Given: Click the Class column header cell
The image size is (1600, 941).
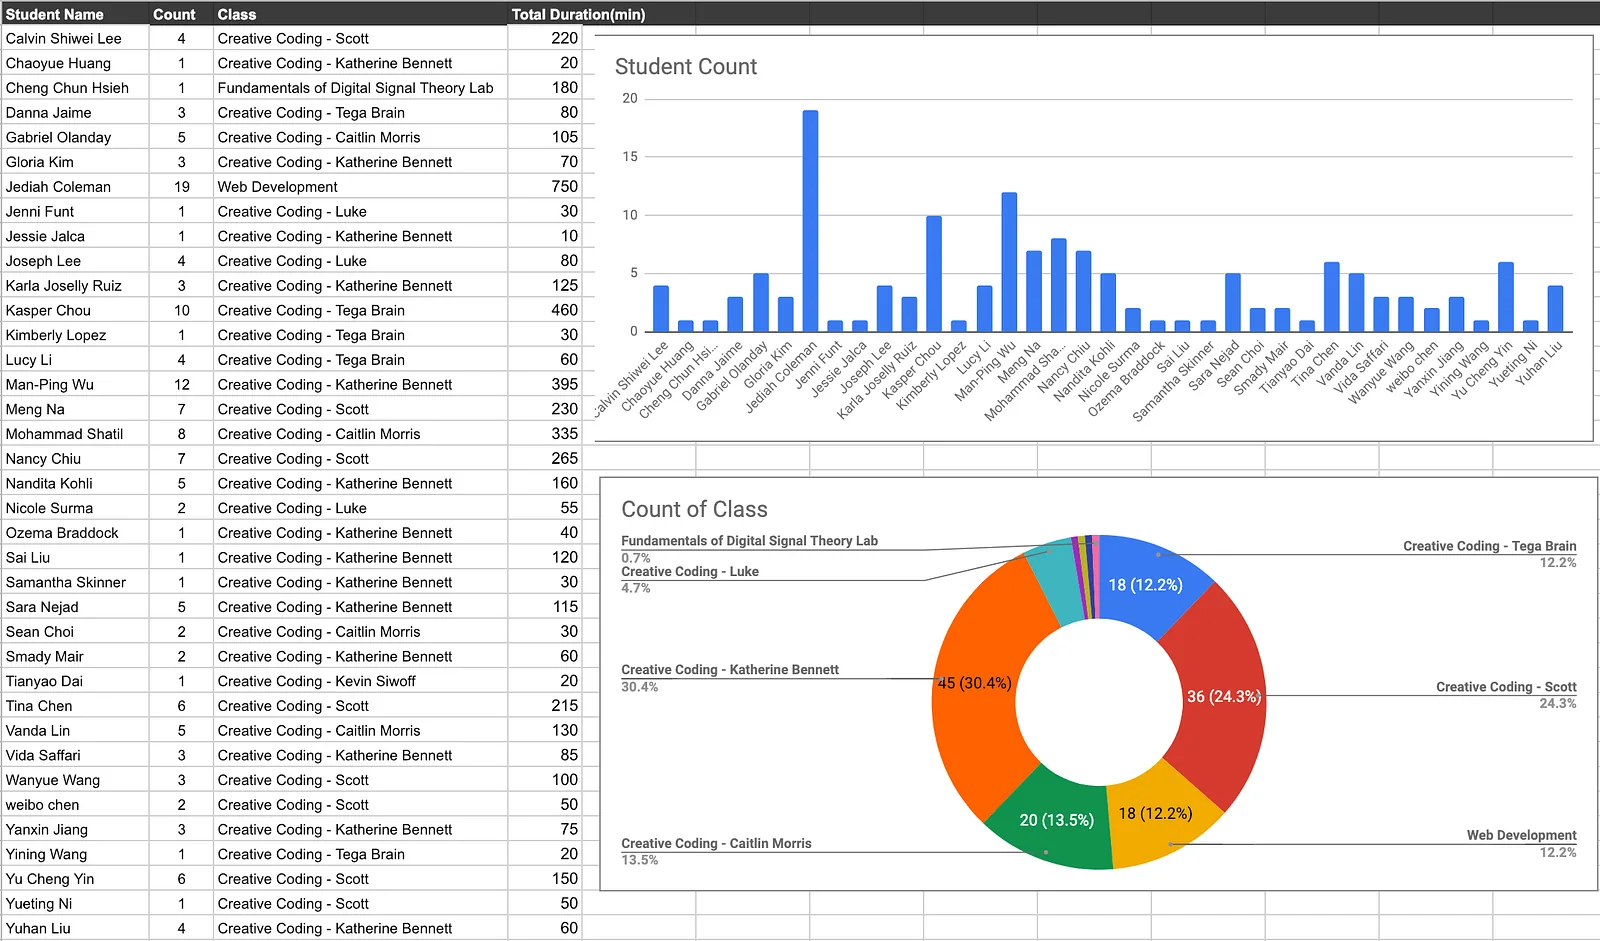Looking at the screenshot, I should [360, 14].
